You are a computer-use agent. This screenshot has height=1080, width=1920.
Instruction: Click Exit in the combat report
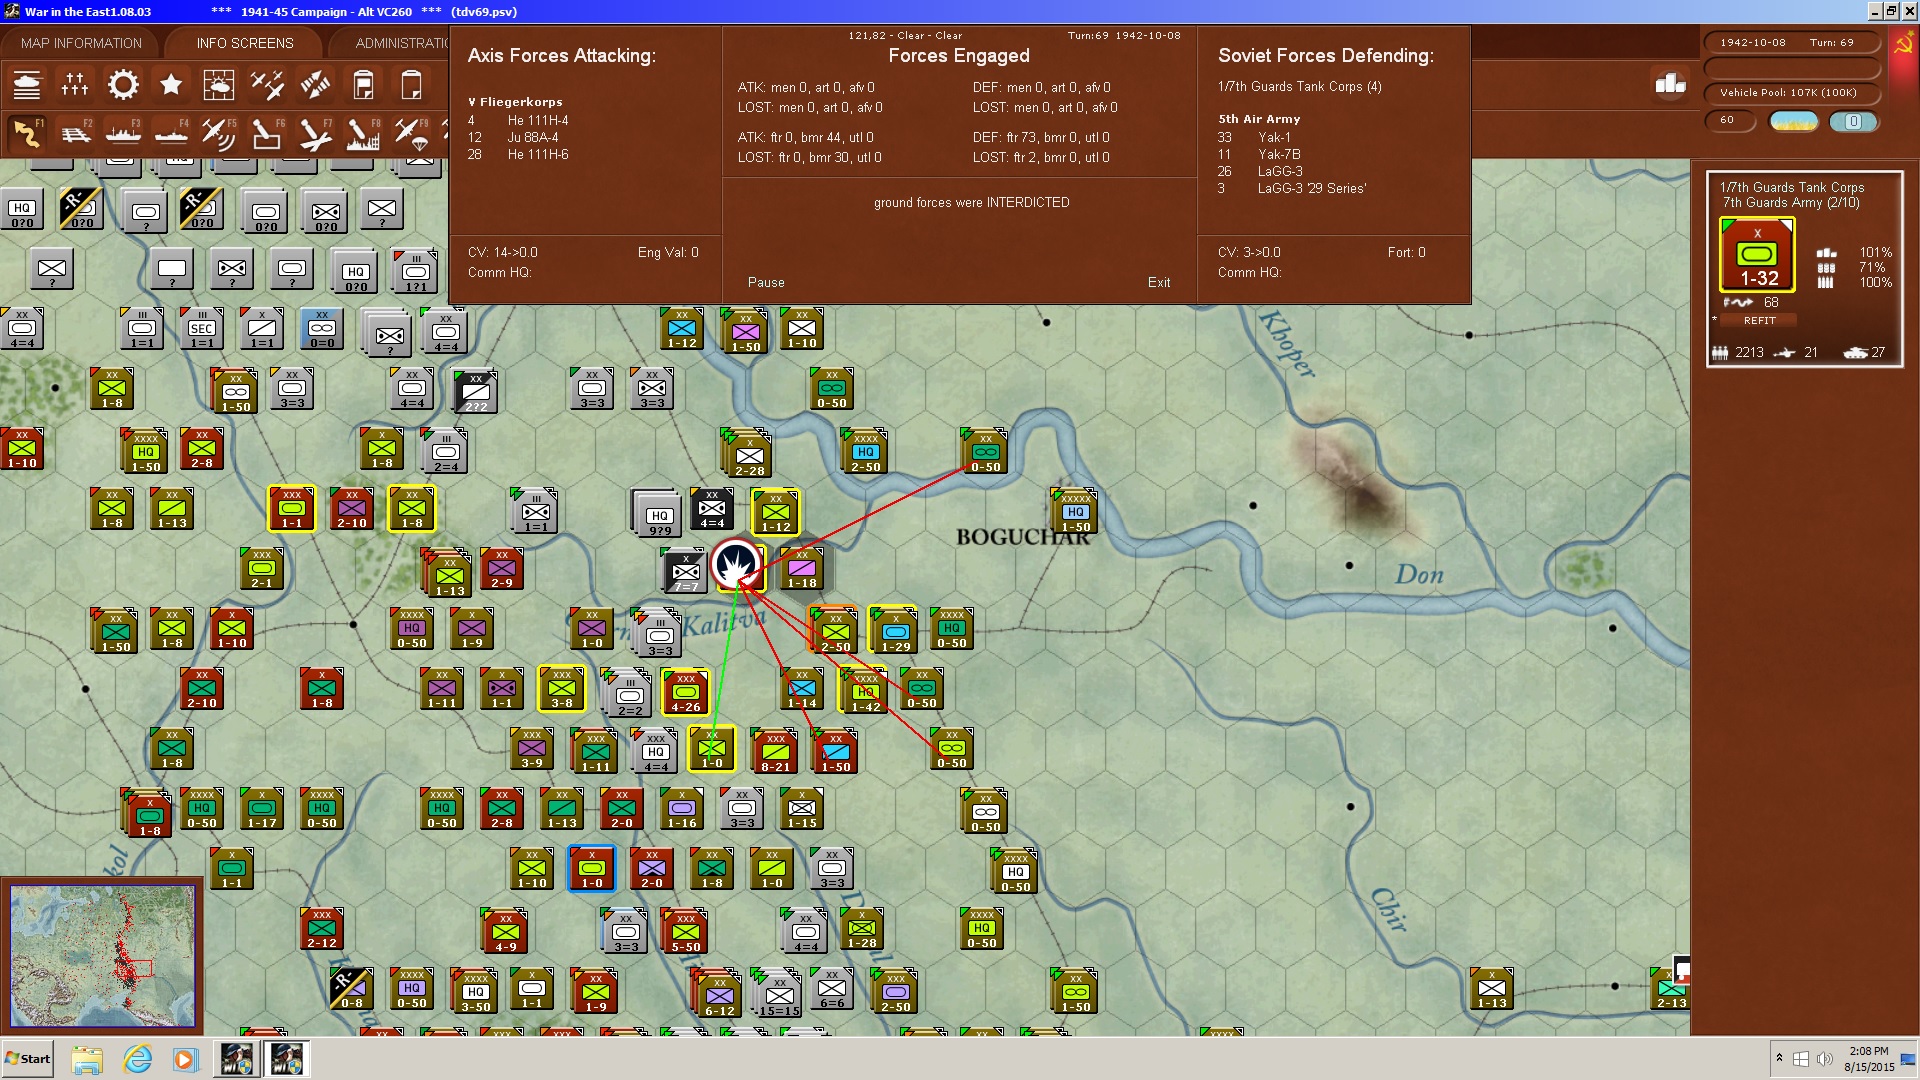pyautogui.click(x=1159, y=283)
